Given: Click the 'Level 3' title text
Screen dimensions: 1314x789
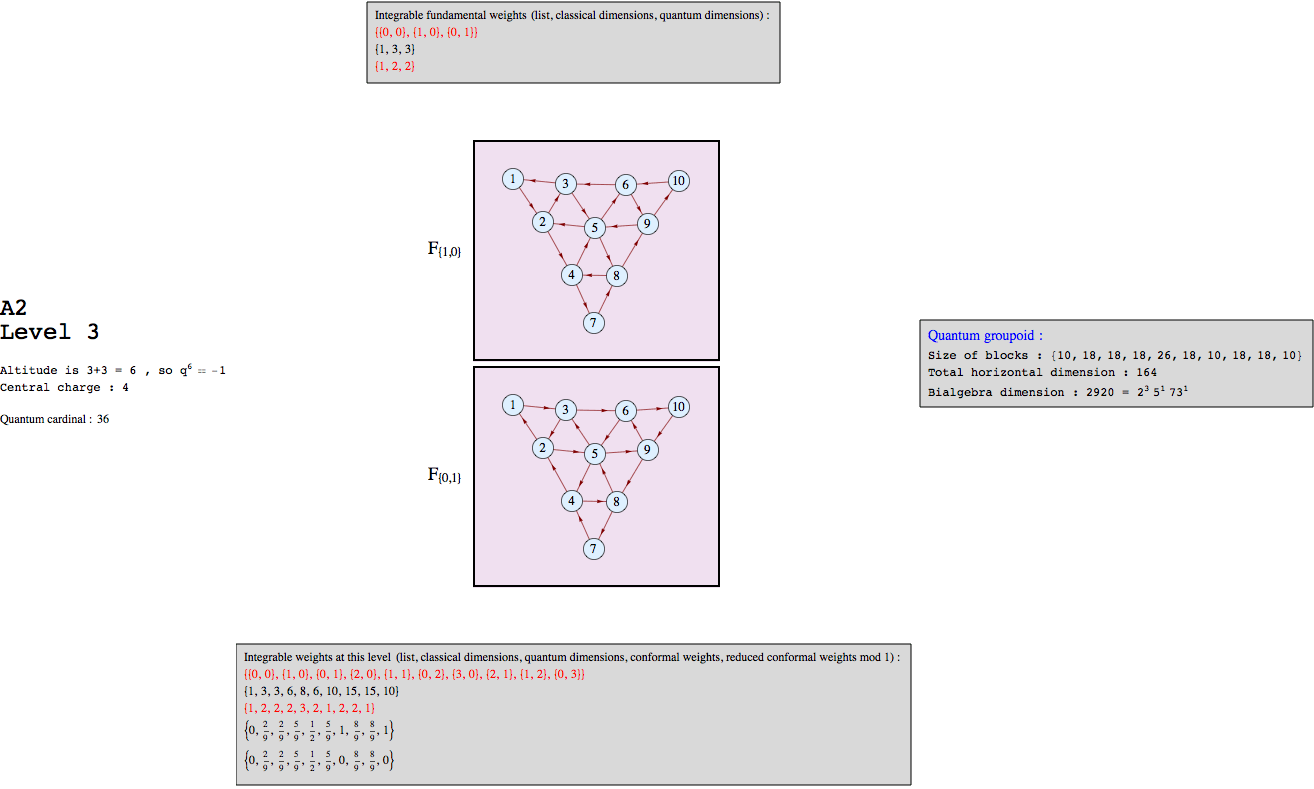Looking at the screenshot, I should (50, 332).
